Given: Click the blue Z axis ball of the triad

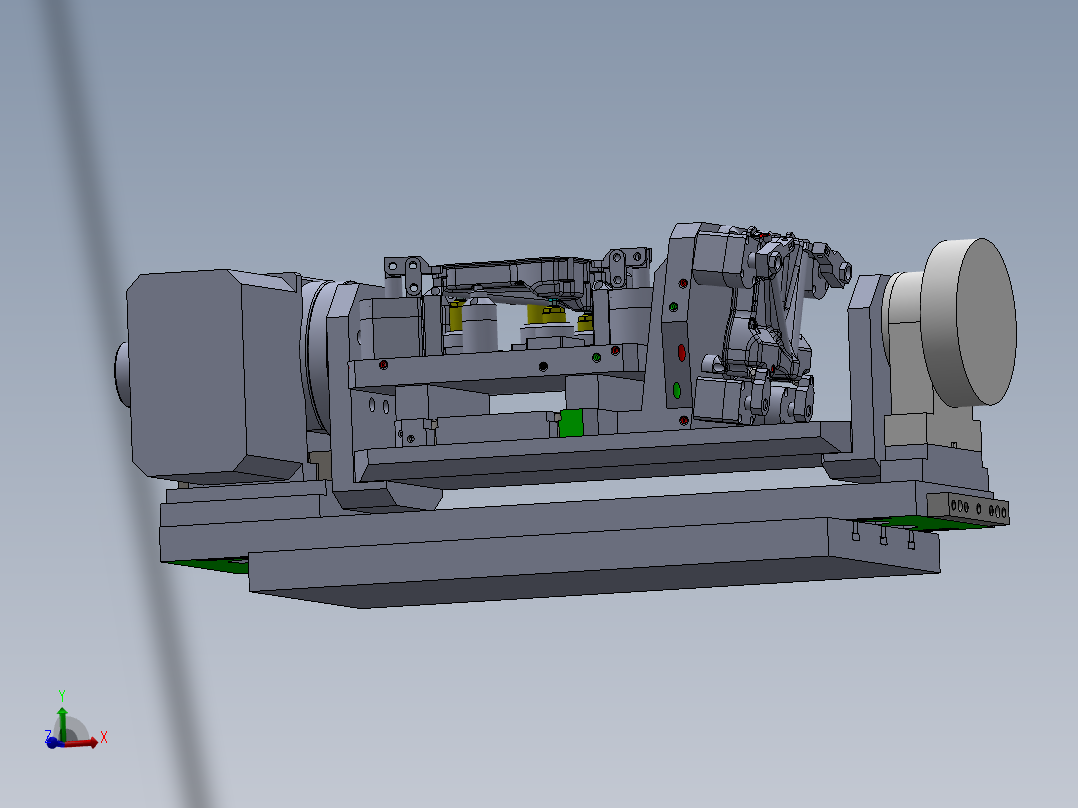Looking at the screenshot, I should pos(52,743).
